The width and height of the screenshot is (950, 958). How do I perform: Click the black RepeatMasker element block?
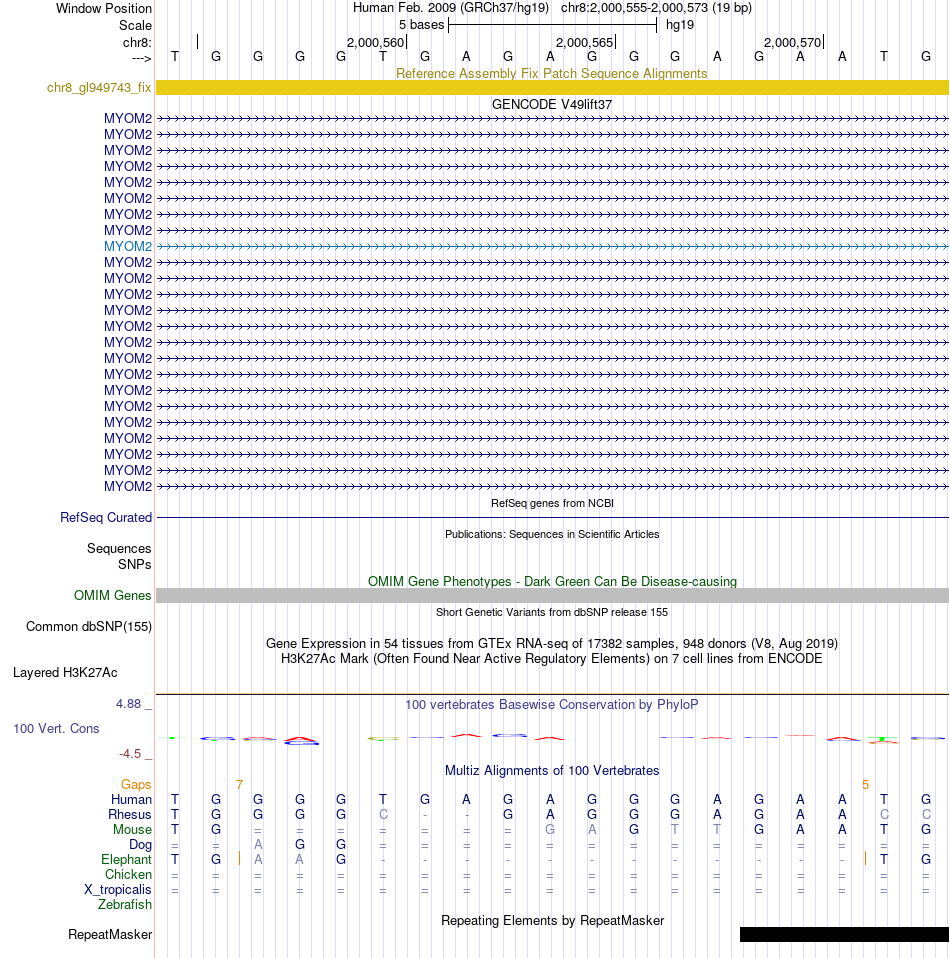(844, 934)
